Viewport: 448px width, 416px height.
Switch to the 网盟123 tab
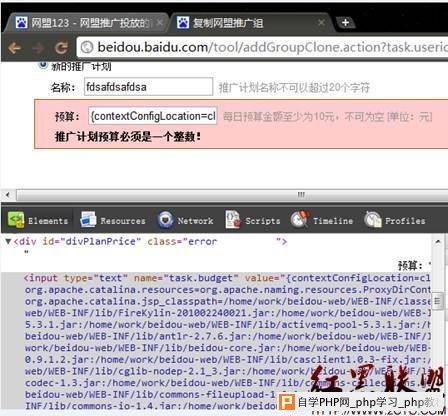point(85,23)
